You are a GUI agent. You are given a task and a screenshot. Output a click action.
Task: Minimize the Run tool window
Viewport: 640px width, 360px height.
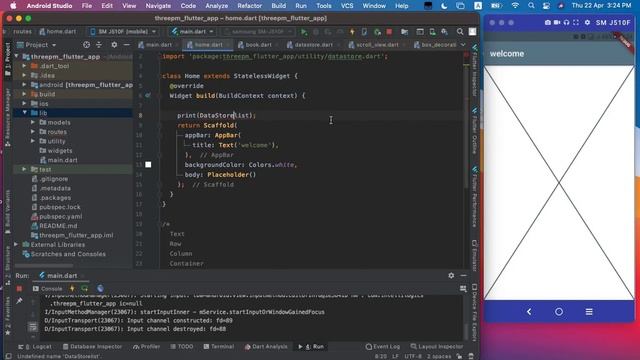(463, 276)
